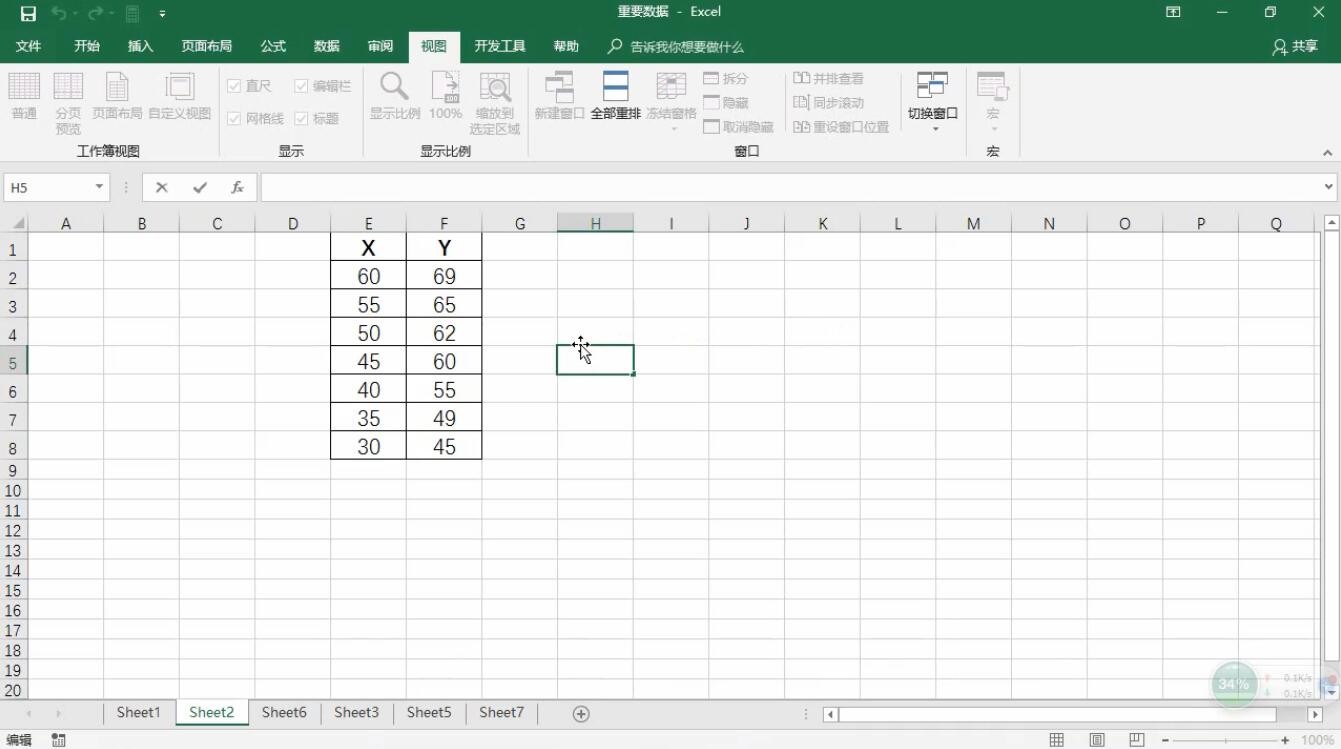The image size is (1341, 749).
Task: Click the zoom slider track
Action: [1223, 740]
